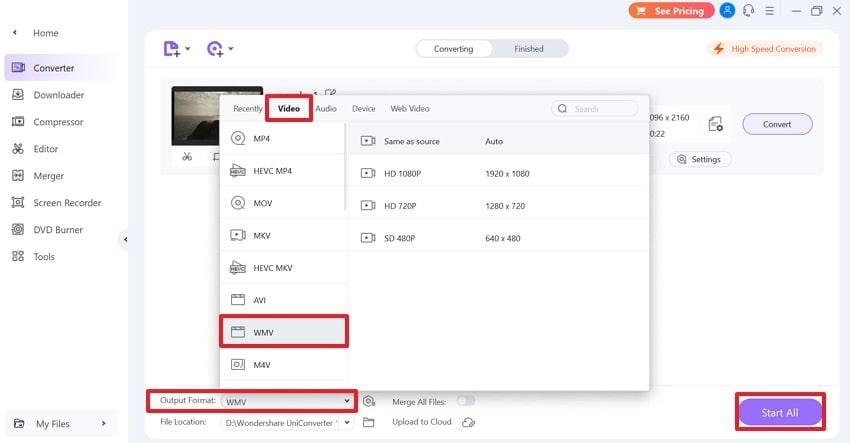Open output format settings gear icon
This screenshot has width=850, height=443.
coord(369,401)
